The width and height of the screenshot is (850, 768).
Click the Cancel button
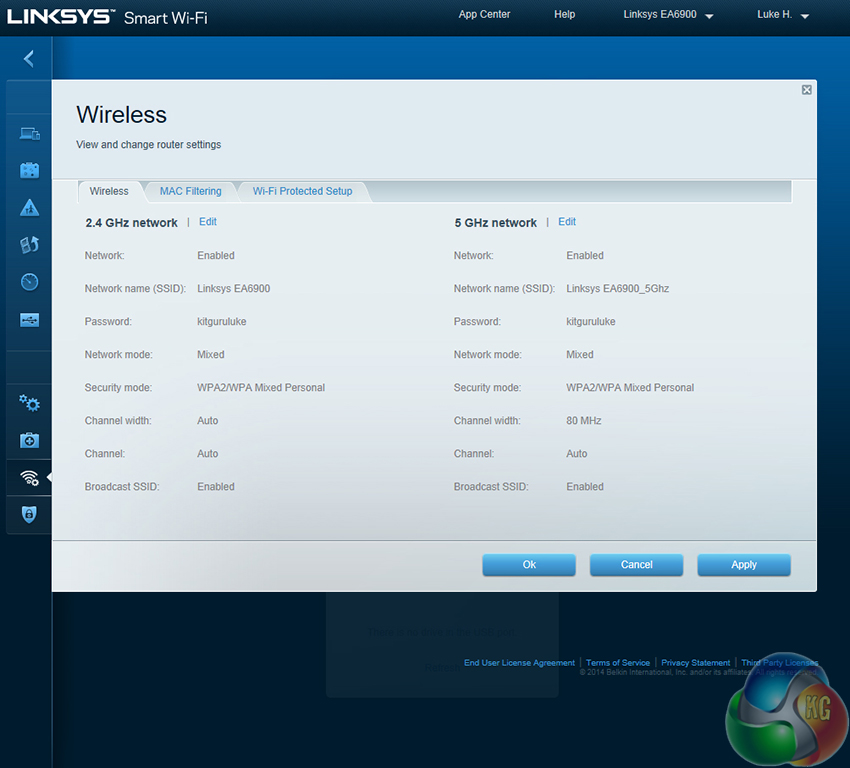(x=636, y=565)
